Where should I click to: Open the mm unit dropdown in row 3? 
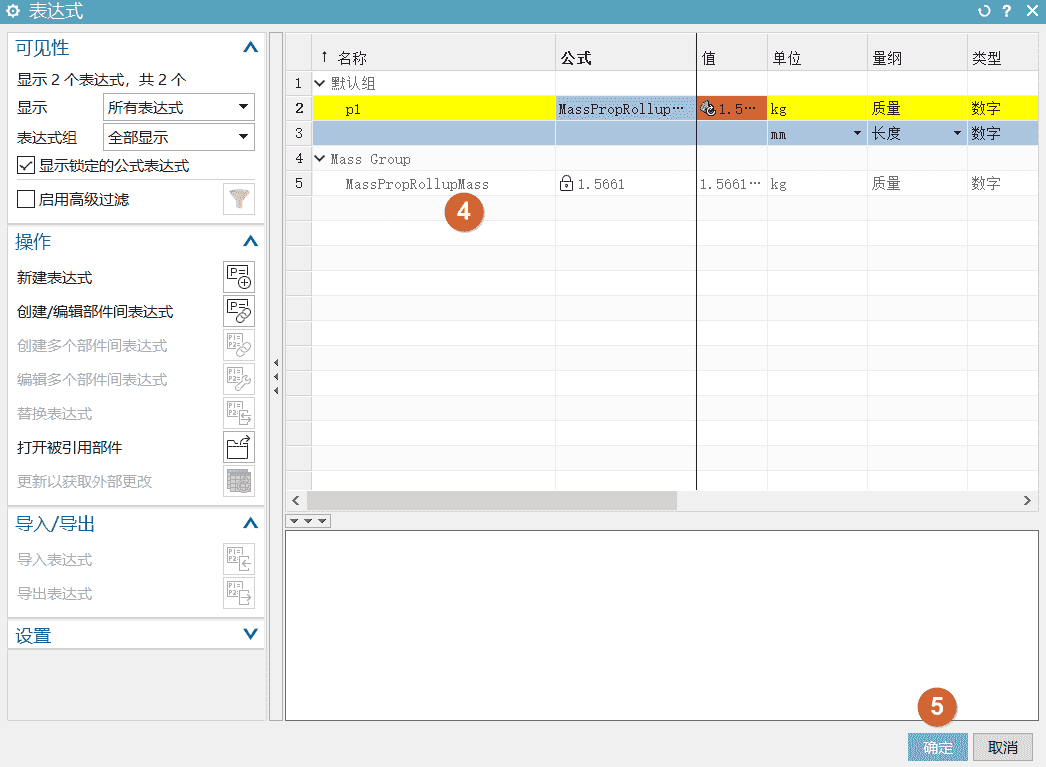click(x=857, y=133)
